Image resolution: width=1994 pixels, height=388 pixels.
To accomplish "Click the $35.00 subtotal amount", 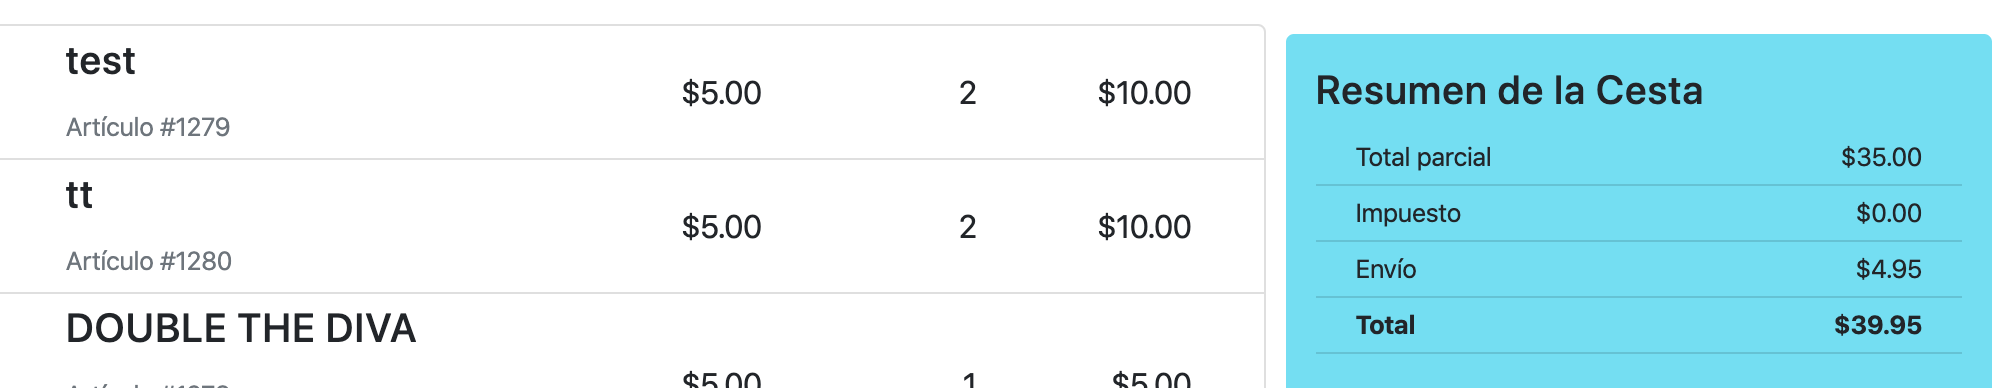I will [1881, 157].
